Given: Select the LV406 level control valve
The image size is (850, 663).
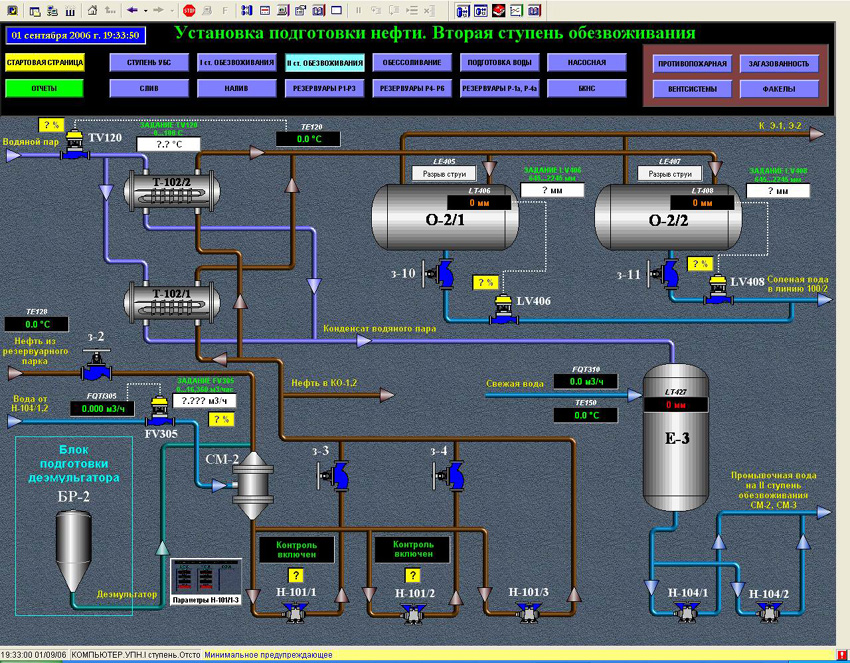Looking at the screenshot, I should 504,310.
